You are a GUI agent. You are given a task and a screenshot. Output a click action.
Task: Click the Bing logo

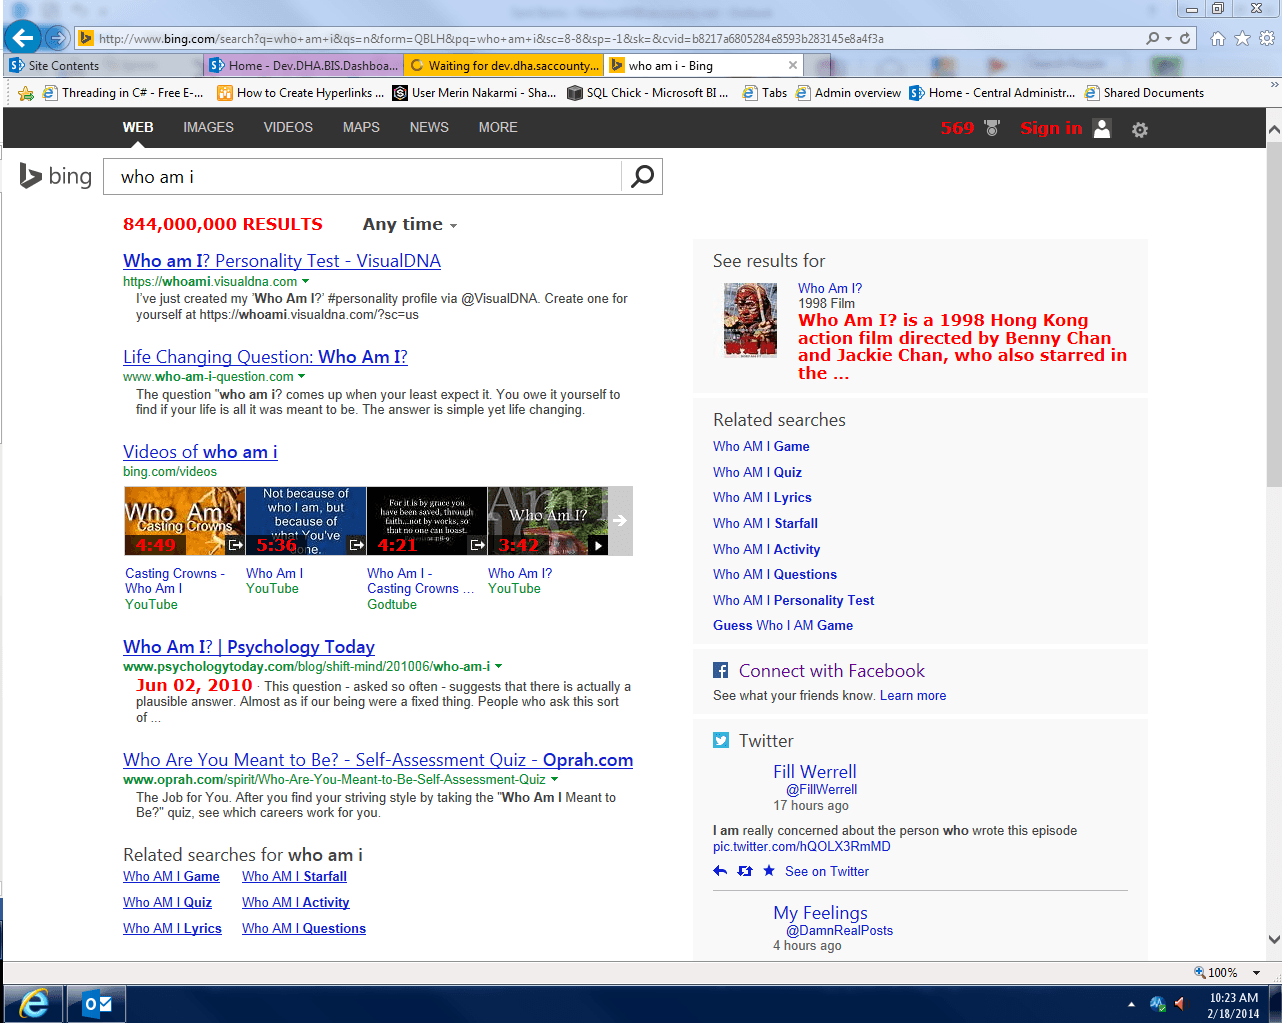coord(56,176)
